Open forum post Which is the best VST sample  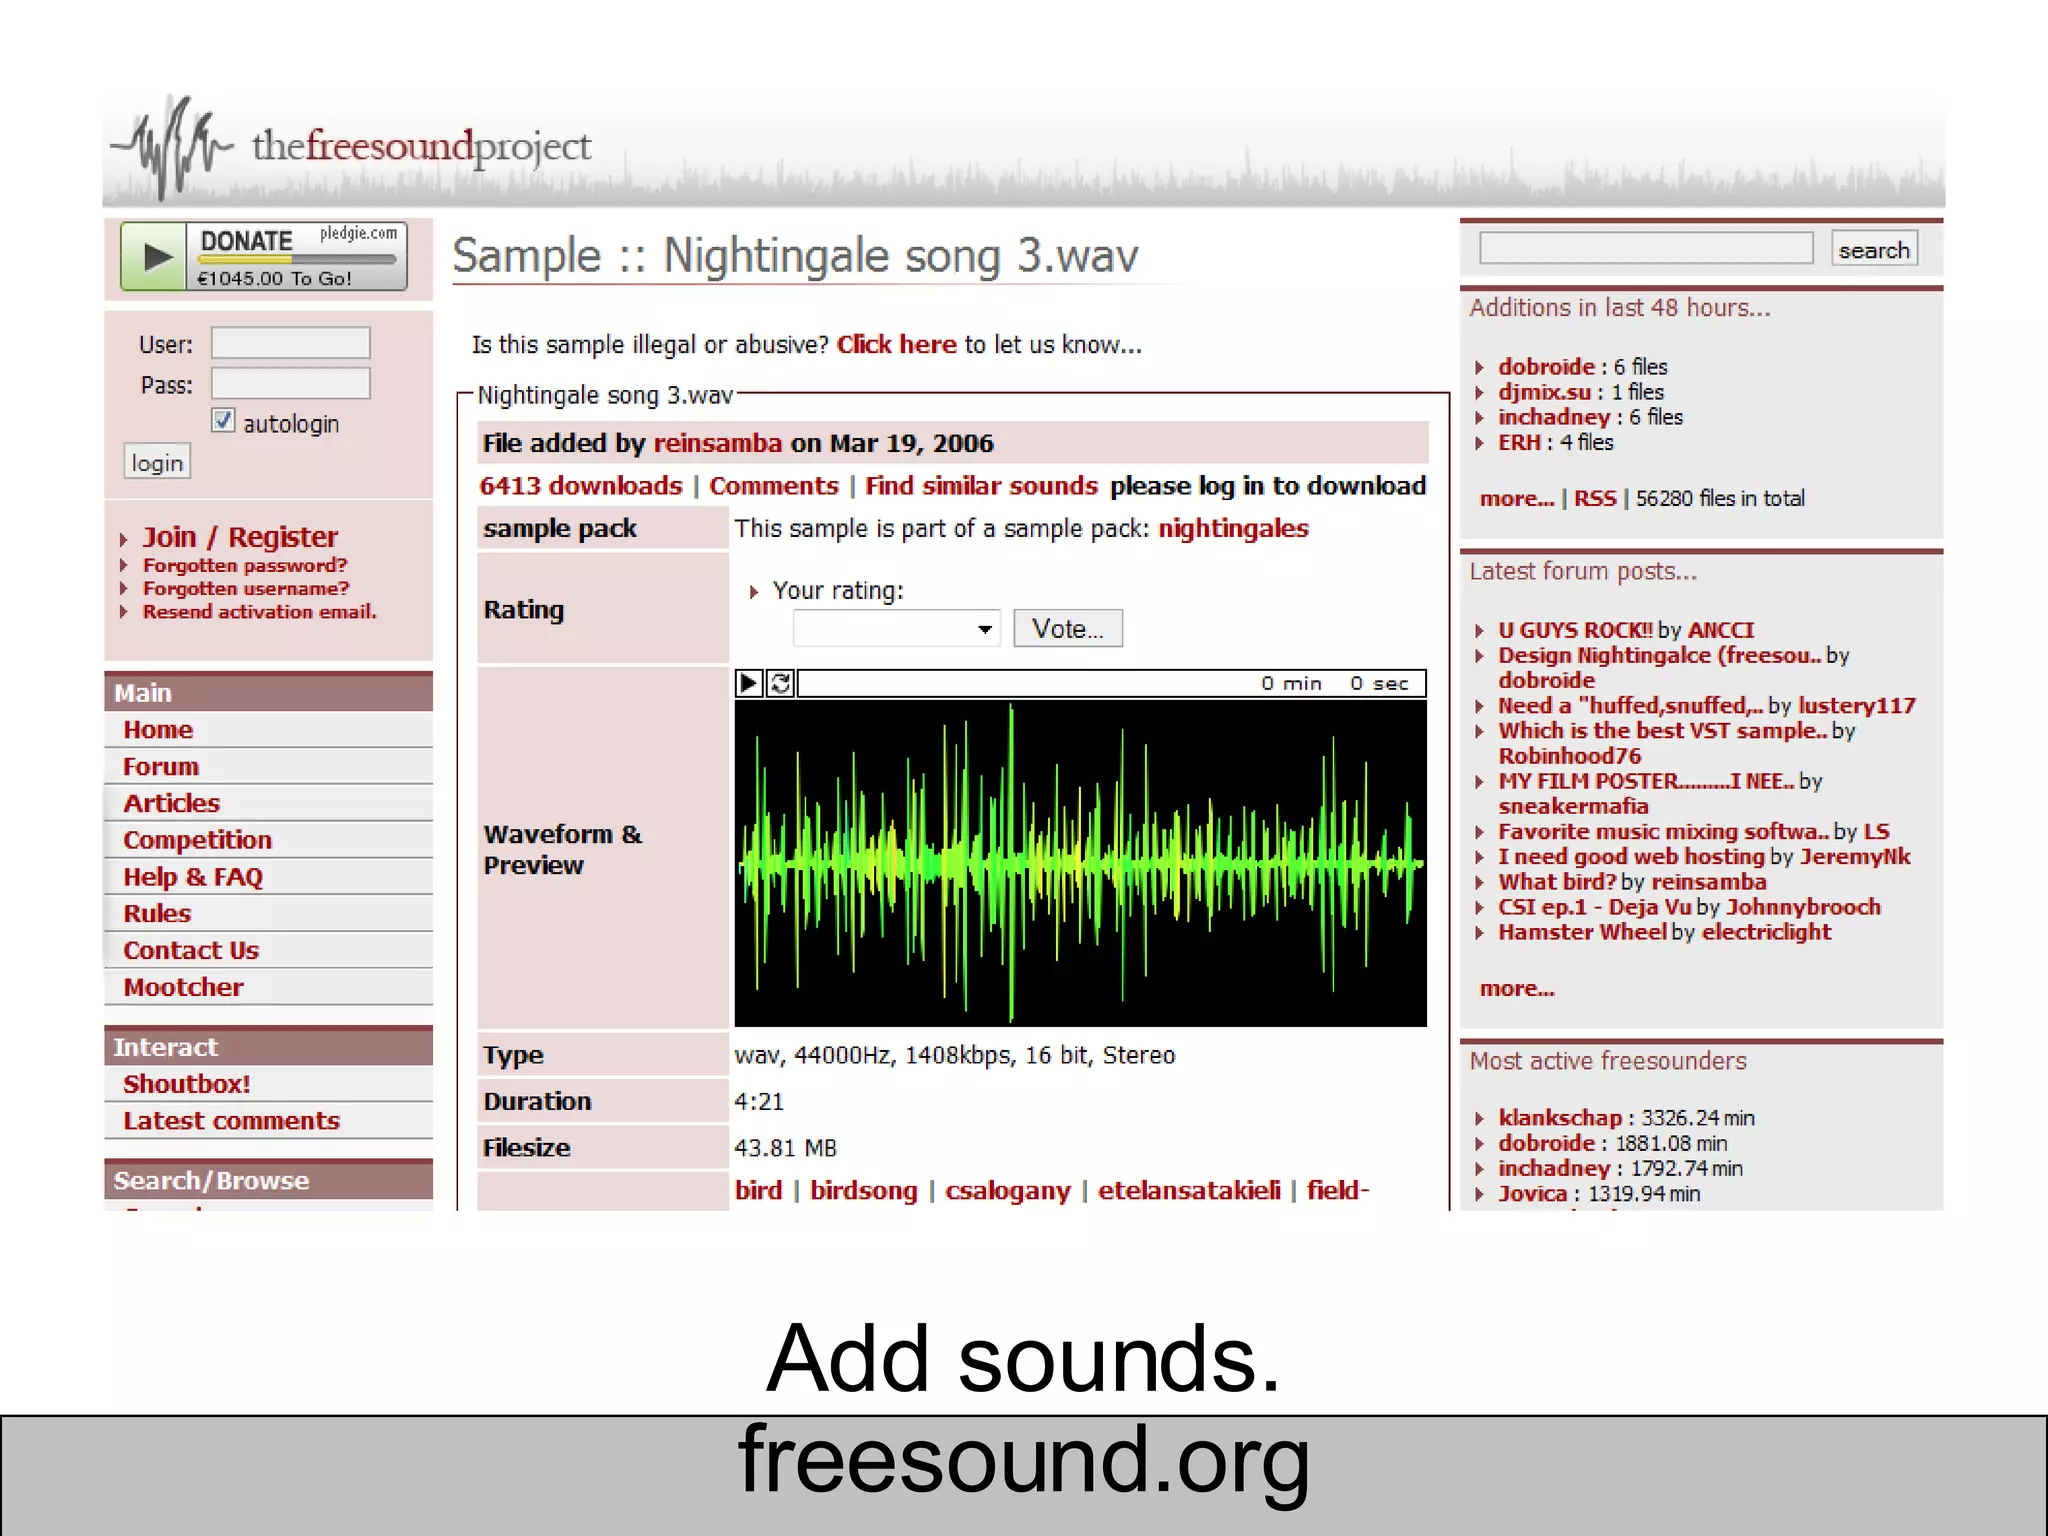[x=1662, y=730]
